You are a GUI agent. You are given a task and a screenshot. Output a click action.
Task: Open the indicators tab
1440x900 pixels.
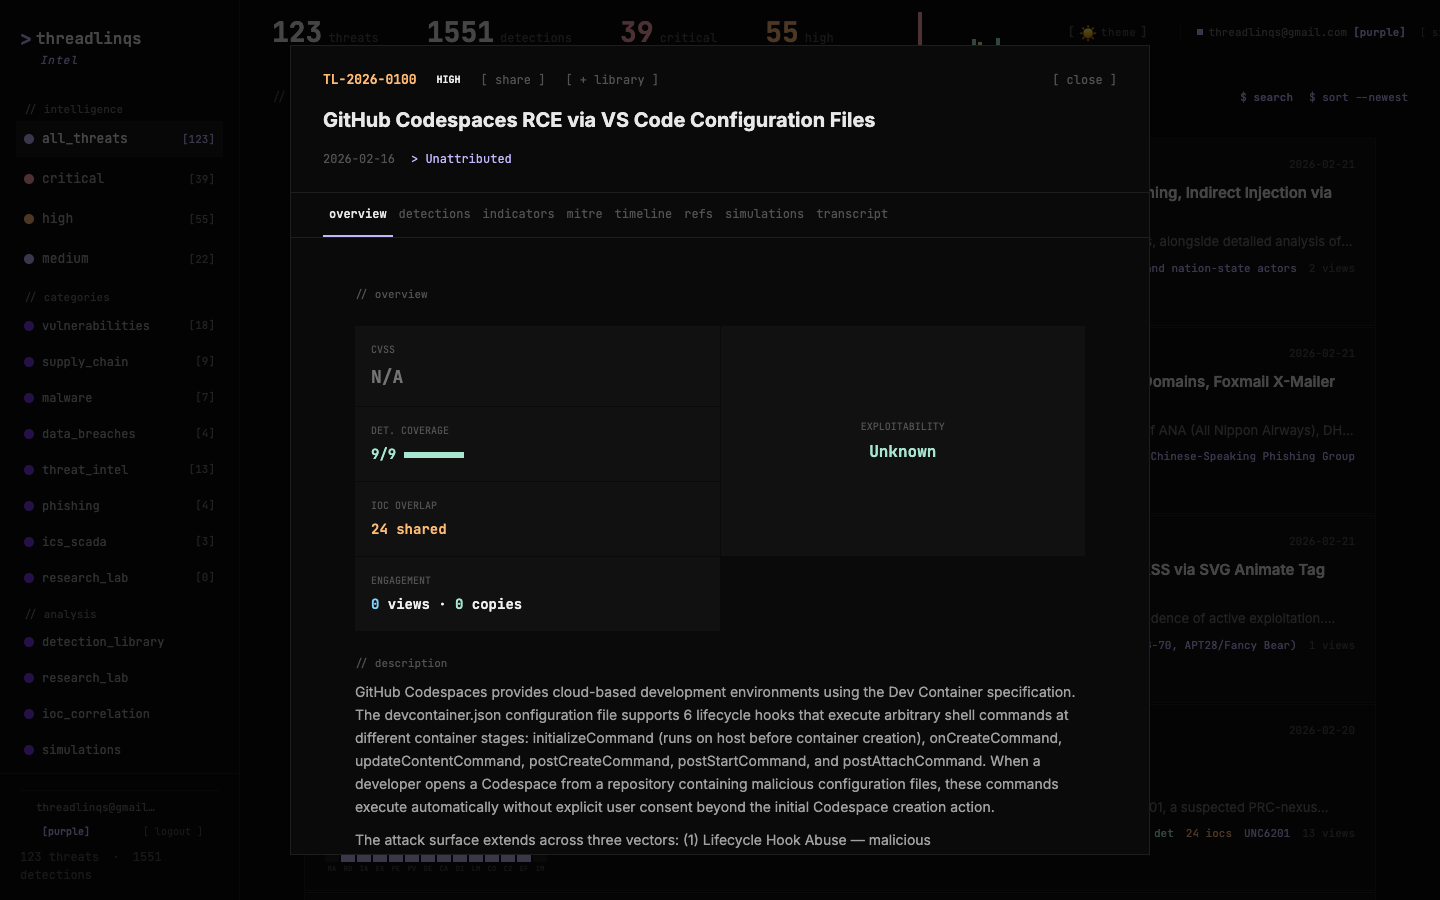tap(518, 214)
